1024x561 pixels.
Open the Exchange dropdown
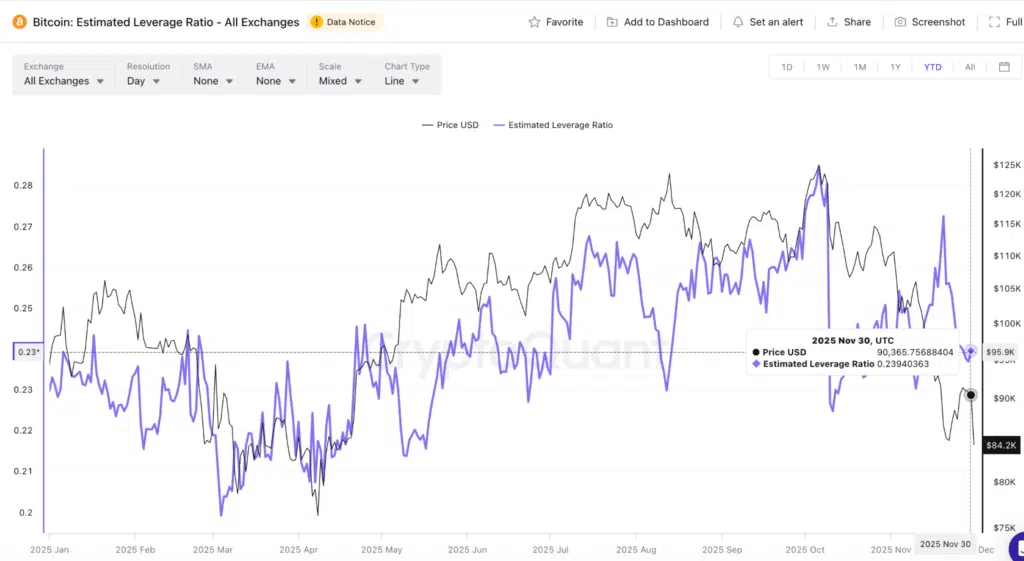coord(64,81)
